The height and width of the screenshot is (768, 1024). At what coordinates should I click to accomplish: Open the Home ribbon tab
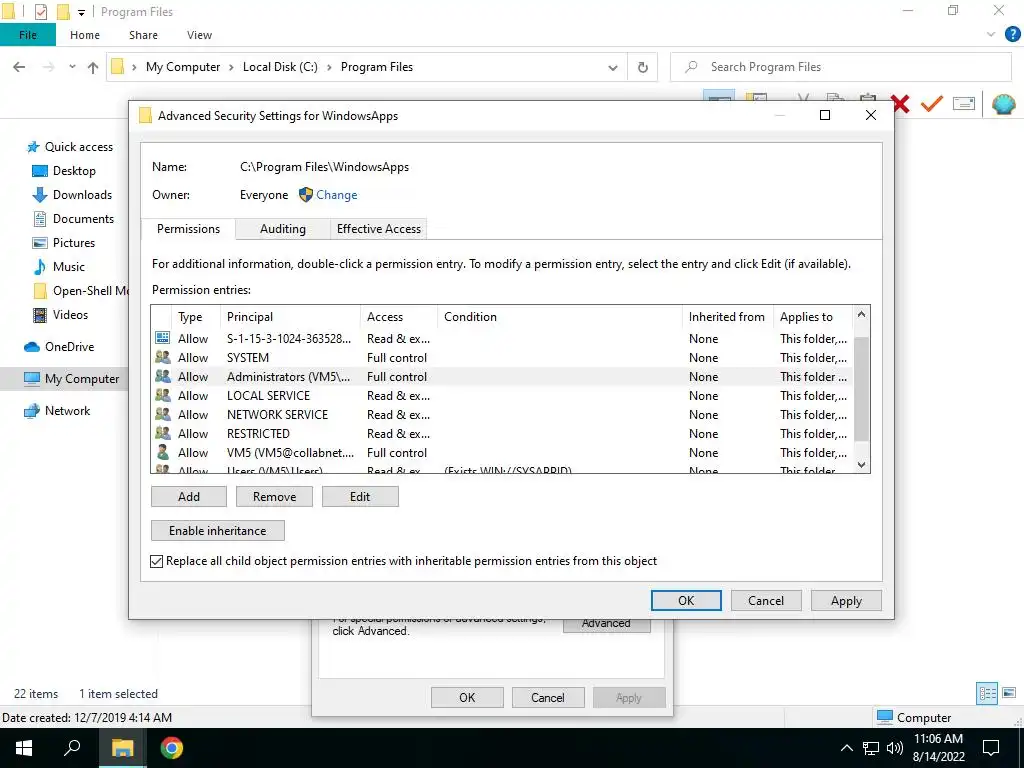coord(85,35)
